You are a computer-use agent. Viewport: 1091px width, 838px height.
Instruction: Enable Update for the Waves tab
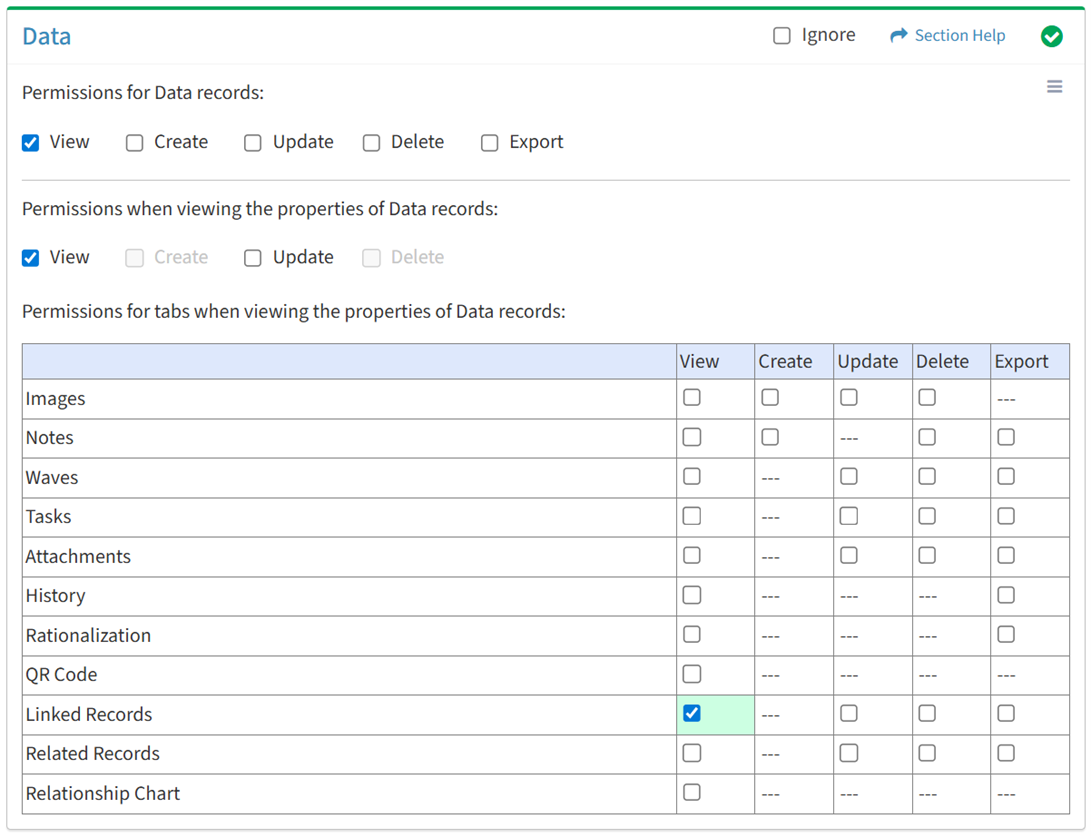click(849, 477)
